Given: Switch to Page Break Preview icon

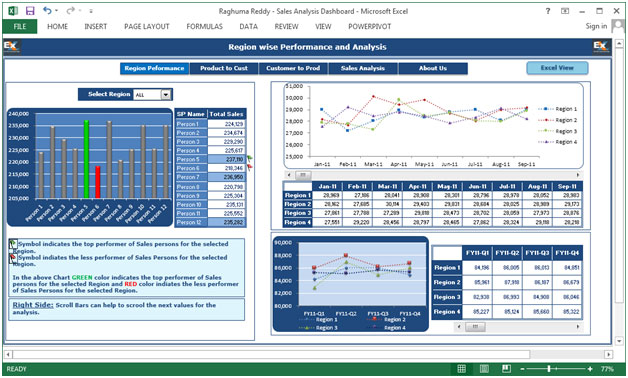Looking at the screenshot, I should [x=506, y=369].
